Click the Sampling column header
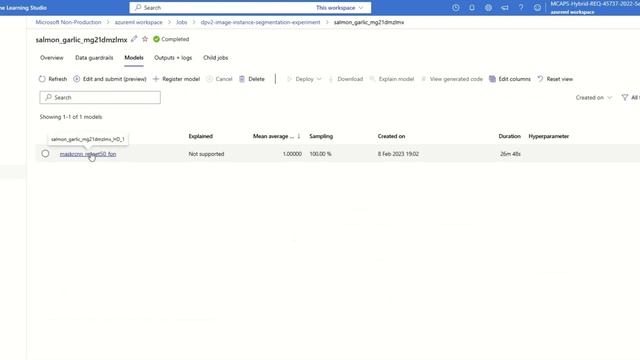This screenshot has height=360, width=640. click(321, 136)
